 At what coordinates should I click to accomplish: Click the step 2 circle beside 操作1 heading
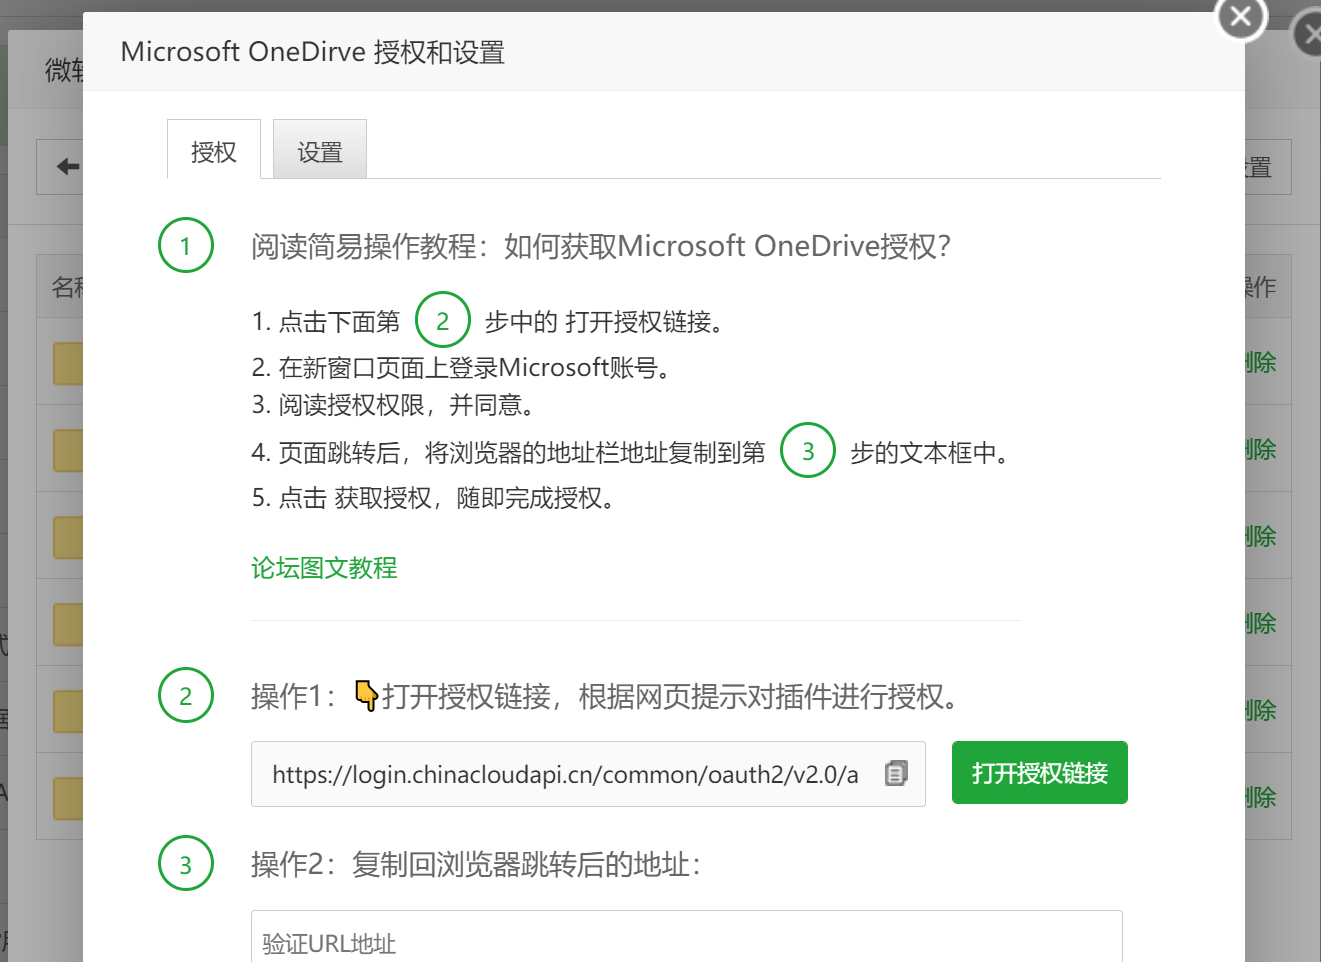click(x=186, y=695)
